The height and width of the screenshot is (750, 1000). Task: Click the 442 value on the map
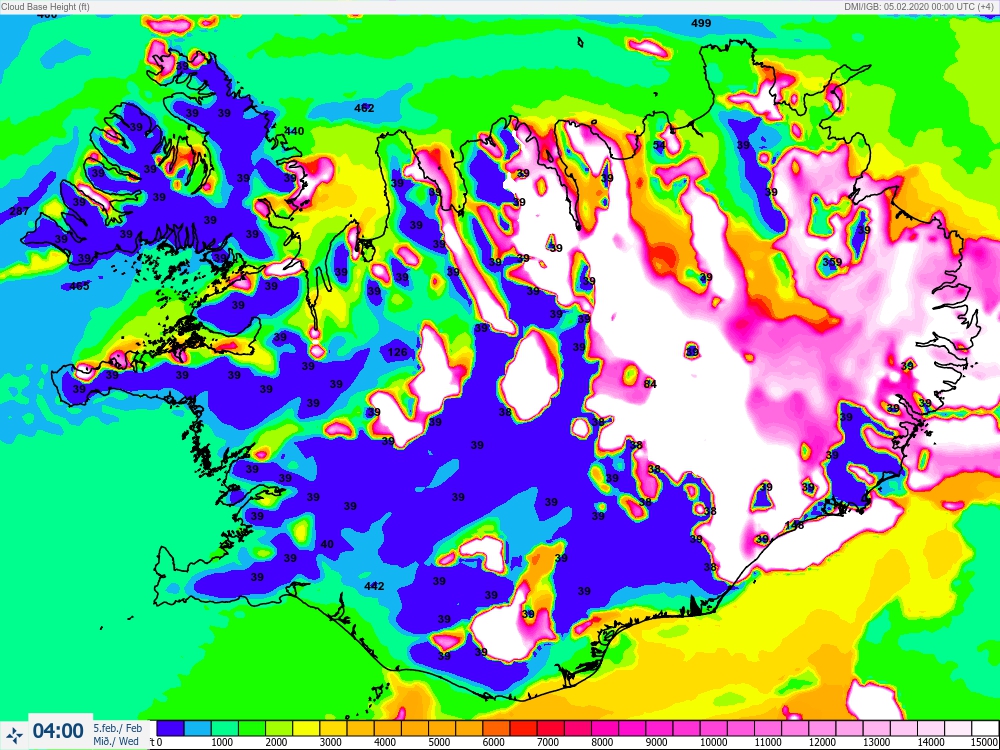pos(374,586)
